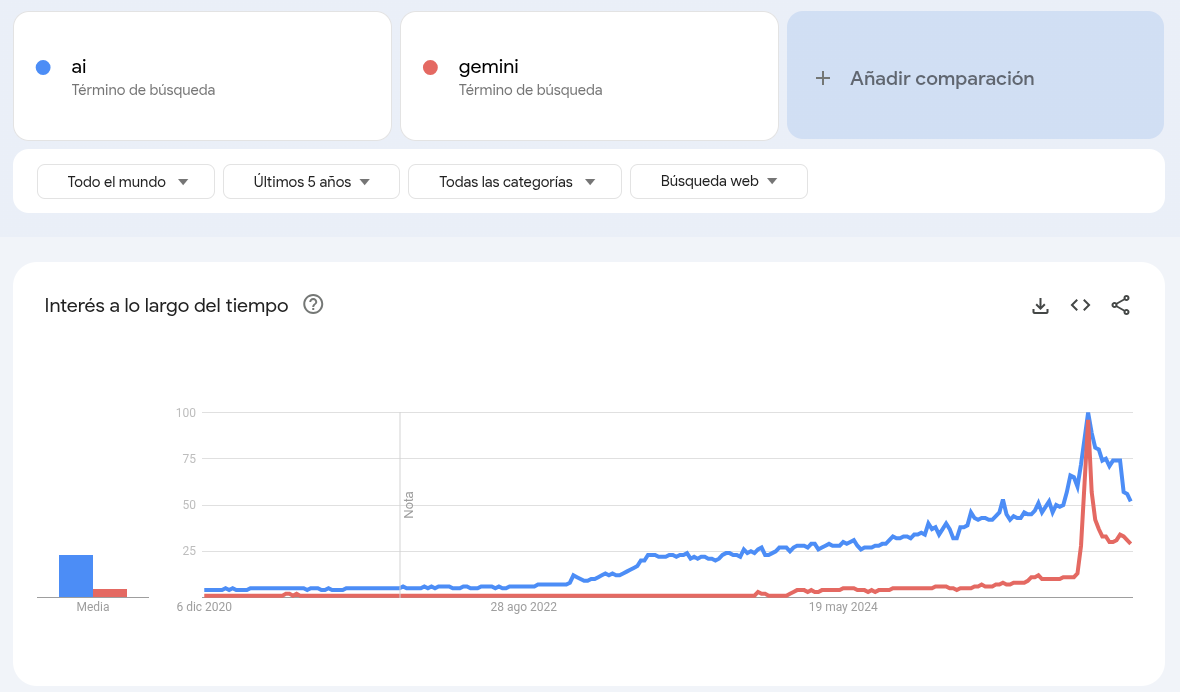1180x692 pixels.
Task: Click the 'Interés a lo largo del tiempo' heading
Action: pos(163,305)
